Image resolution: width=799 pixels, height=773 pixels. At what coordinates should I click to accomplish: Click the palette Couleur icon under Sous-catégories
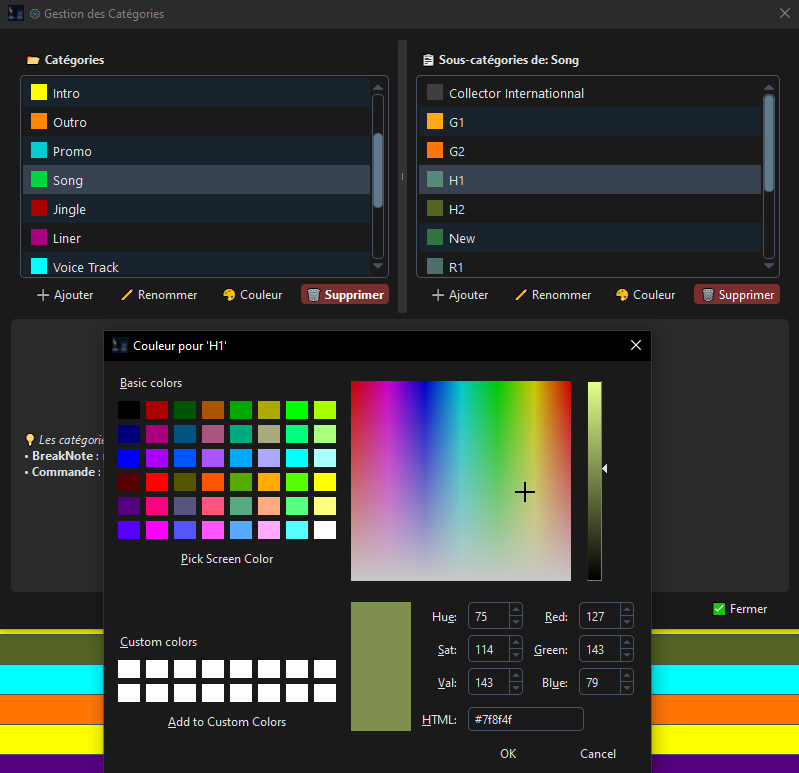(622, 296)
